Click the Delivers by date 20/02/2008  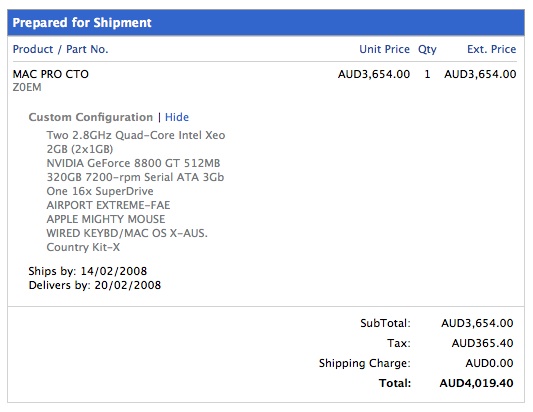pos(127,285)
